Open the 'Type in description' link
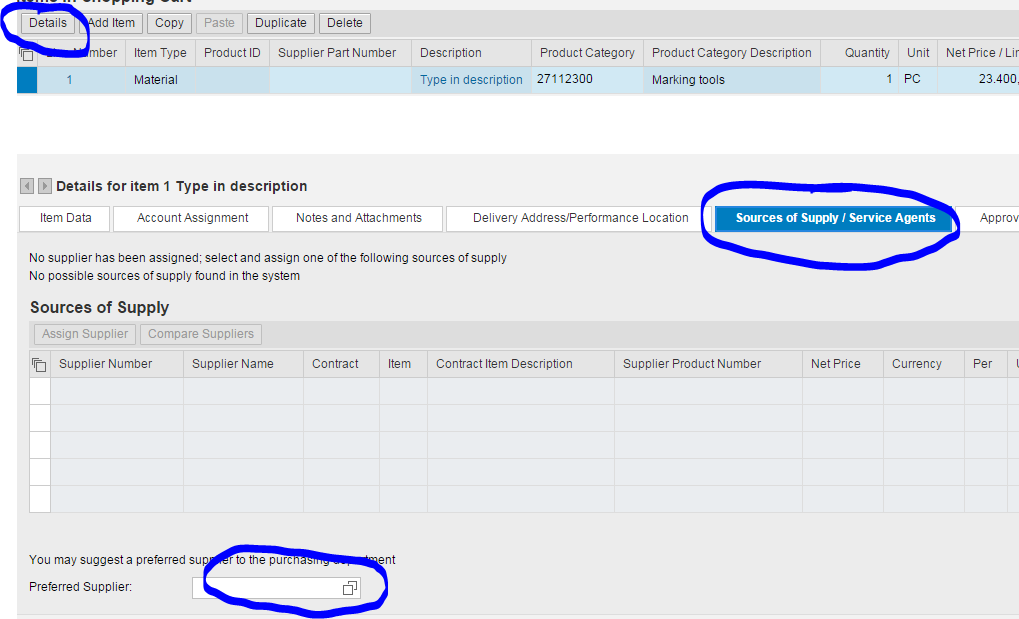1019x619 pixels. (471, 80)
